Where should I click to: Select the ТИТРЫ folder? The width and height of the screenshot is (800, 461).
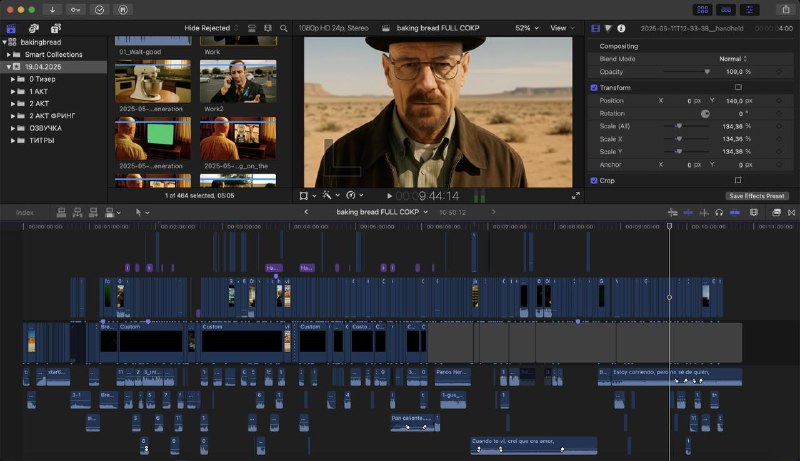coord(42,140)
